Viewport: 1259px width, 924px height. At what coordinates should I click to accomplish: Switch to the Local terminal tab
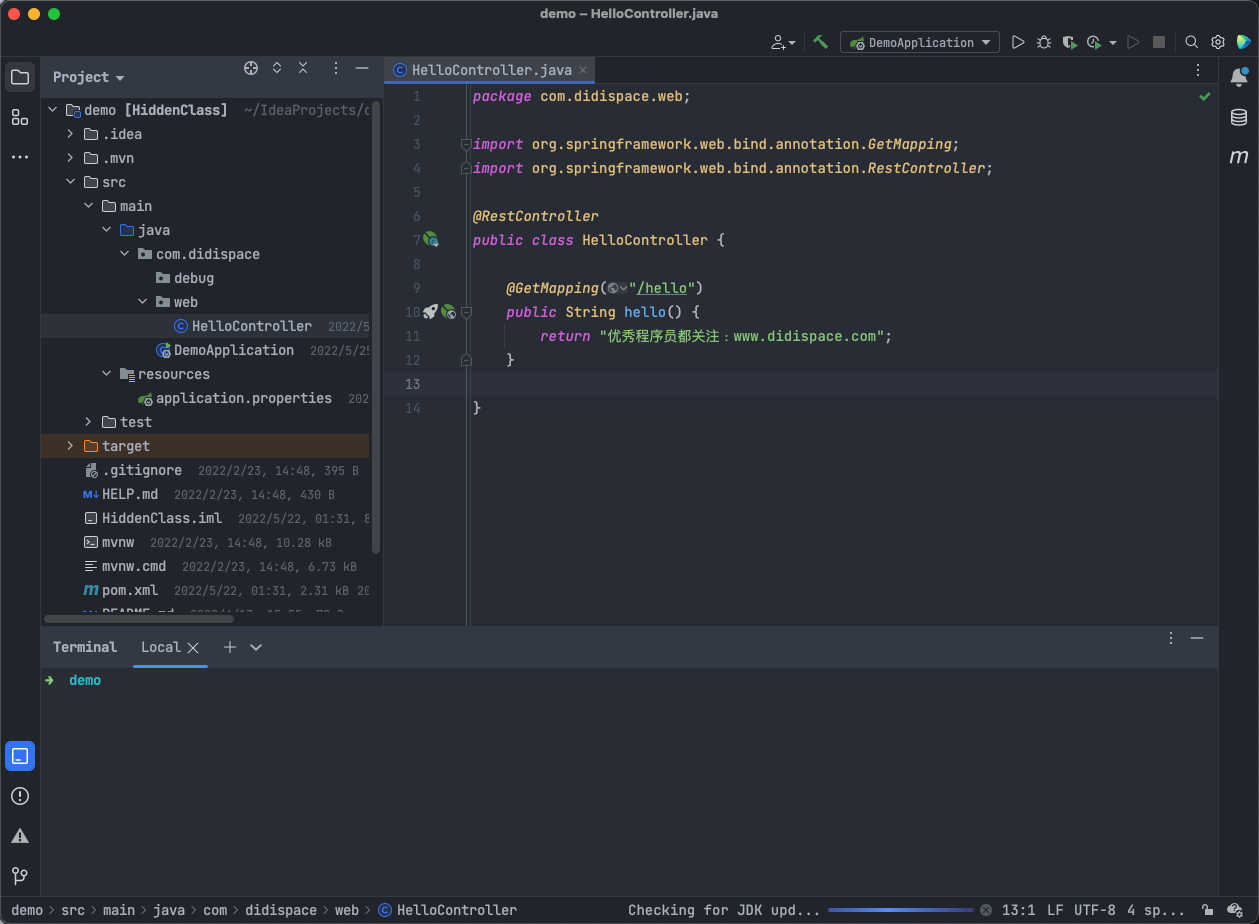tap(160, 647)
